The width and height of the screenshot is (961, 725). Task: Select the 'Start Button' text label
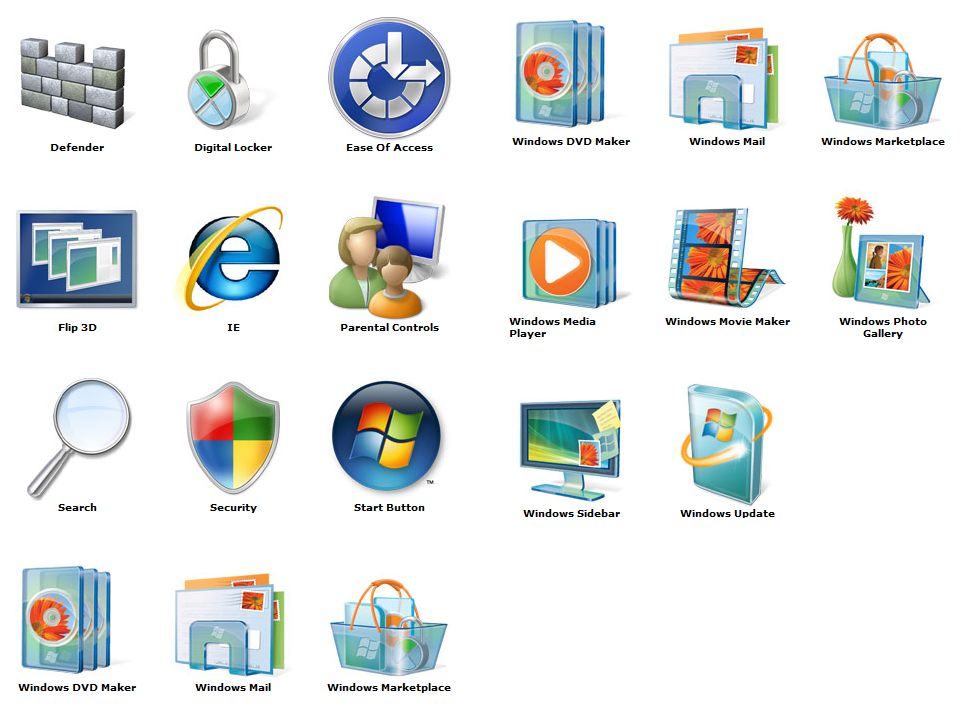(x=389, y=507)
